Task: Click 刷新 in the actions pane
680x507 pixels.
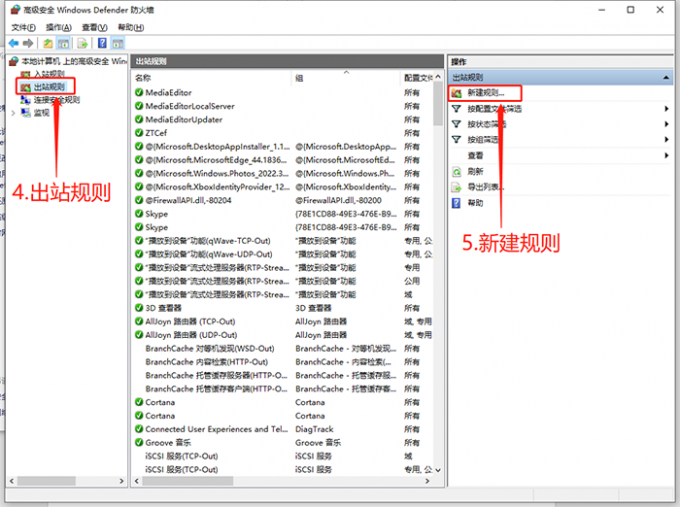Action: pyautogui.click(x=475, y=171)
